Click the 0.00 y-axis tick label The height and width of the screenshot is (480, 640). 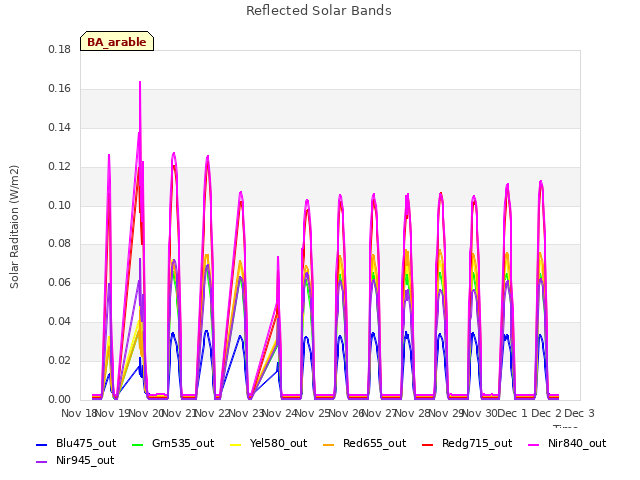click(x=60, y=399)
